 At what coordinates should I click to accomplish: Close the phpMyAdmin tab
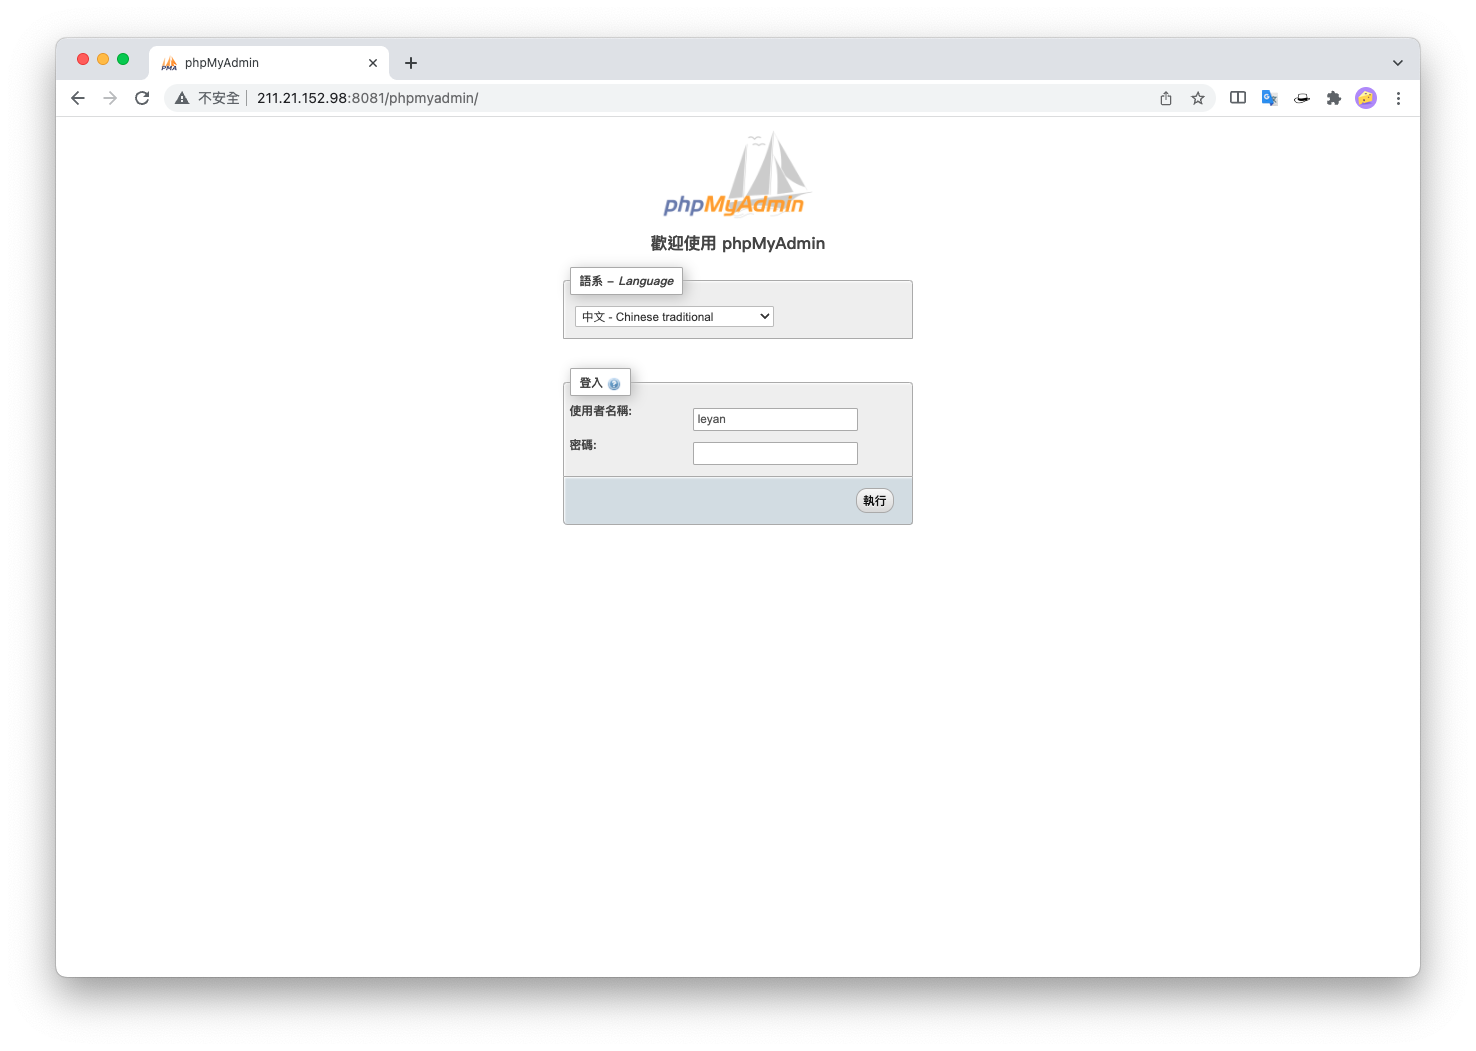(373, 63)
